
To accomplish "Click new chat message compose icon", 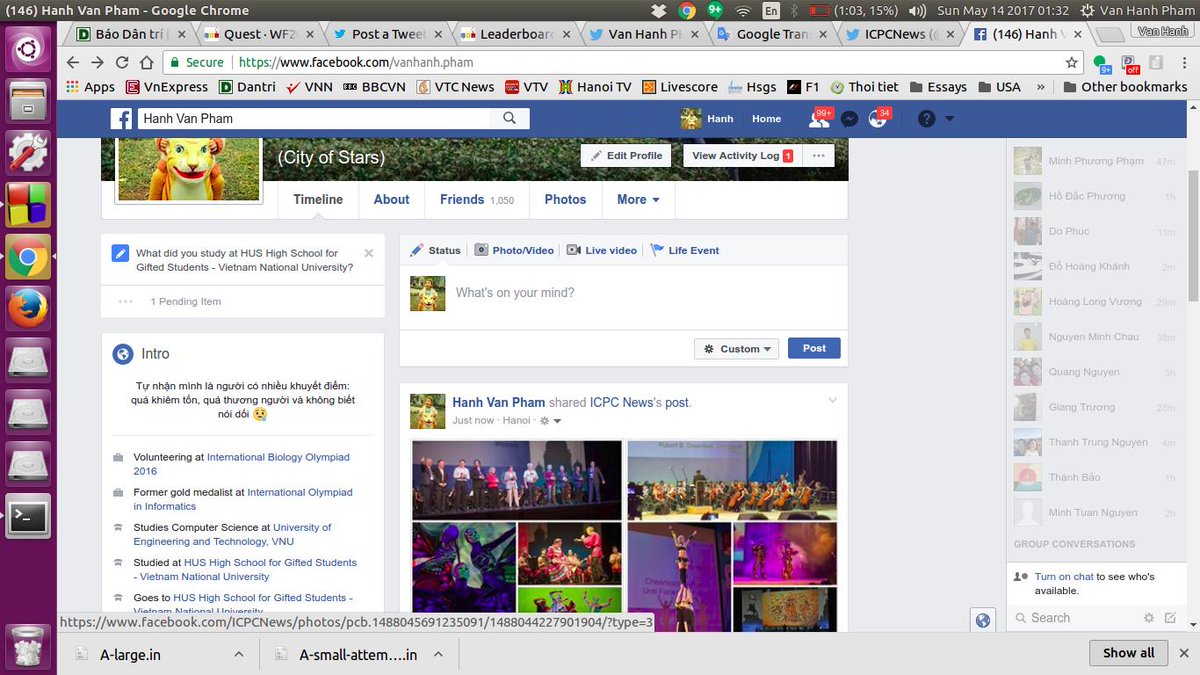I will (x=1171, y=618).
